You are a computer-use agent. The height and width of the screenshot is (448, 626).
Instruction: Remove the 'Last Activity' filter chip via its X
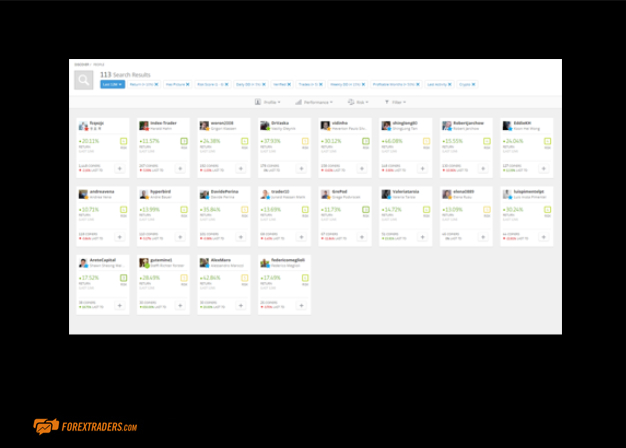tap(450, 84)
